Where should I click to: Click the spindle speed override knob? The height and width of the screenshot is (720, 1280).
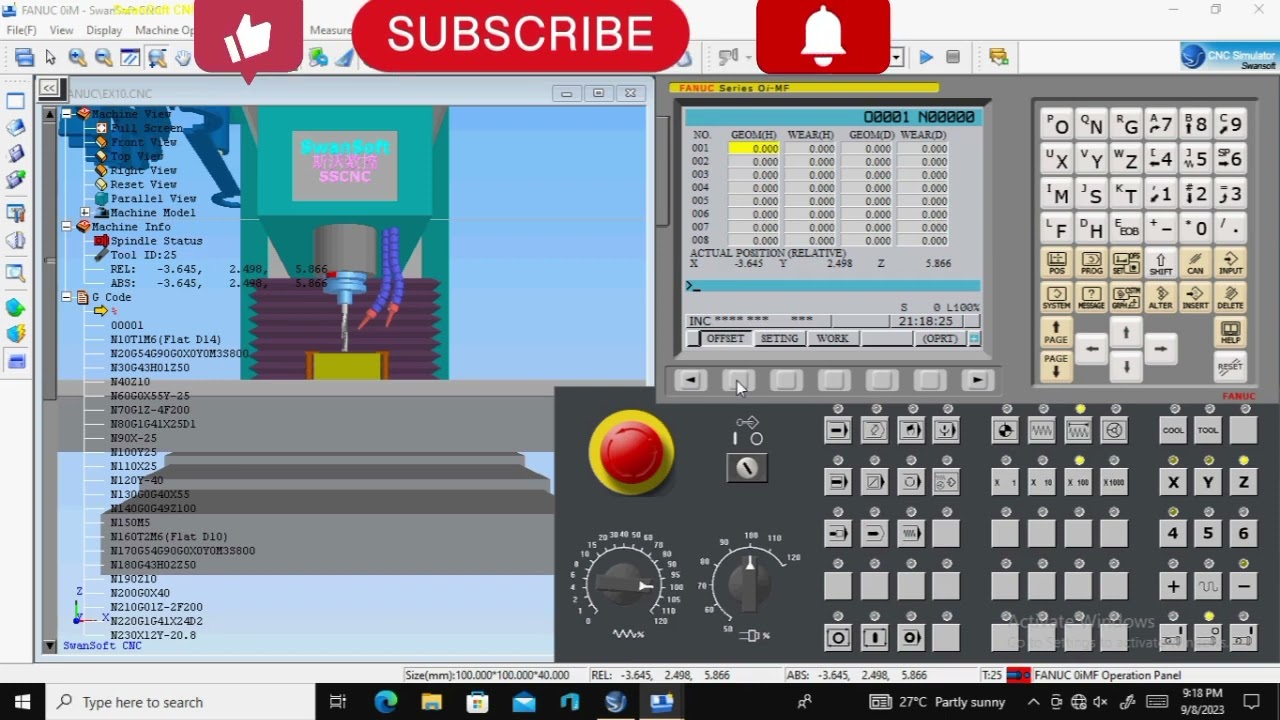click(x=748, y=582)
